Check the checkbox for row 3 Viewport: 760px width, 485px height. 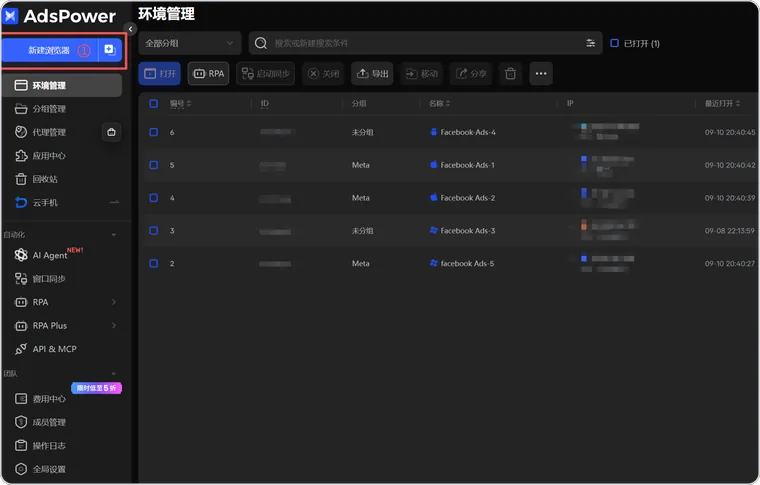(x=154, y=231)
